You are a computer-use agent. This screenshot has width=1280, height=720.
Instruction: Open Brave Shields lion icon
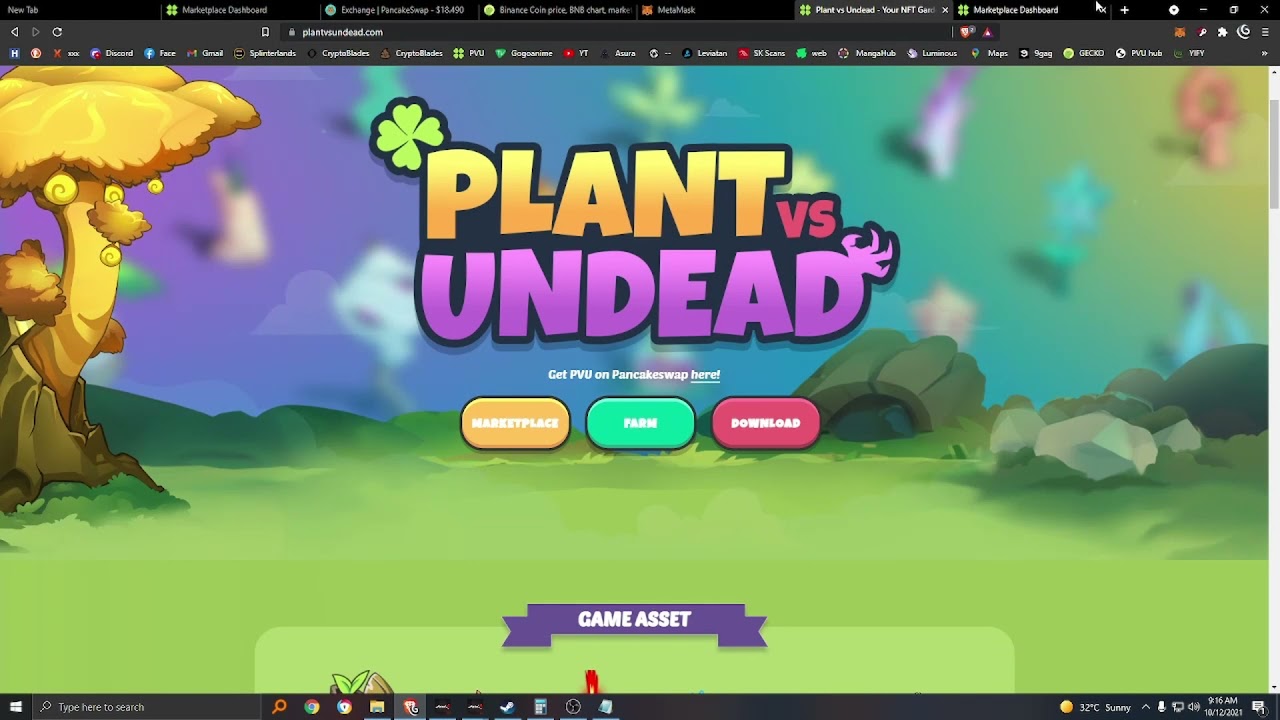pyautogui.click(x=966, y=32)
